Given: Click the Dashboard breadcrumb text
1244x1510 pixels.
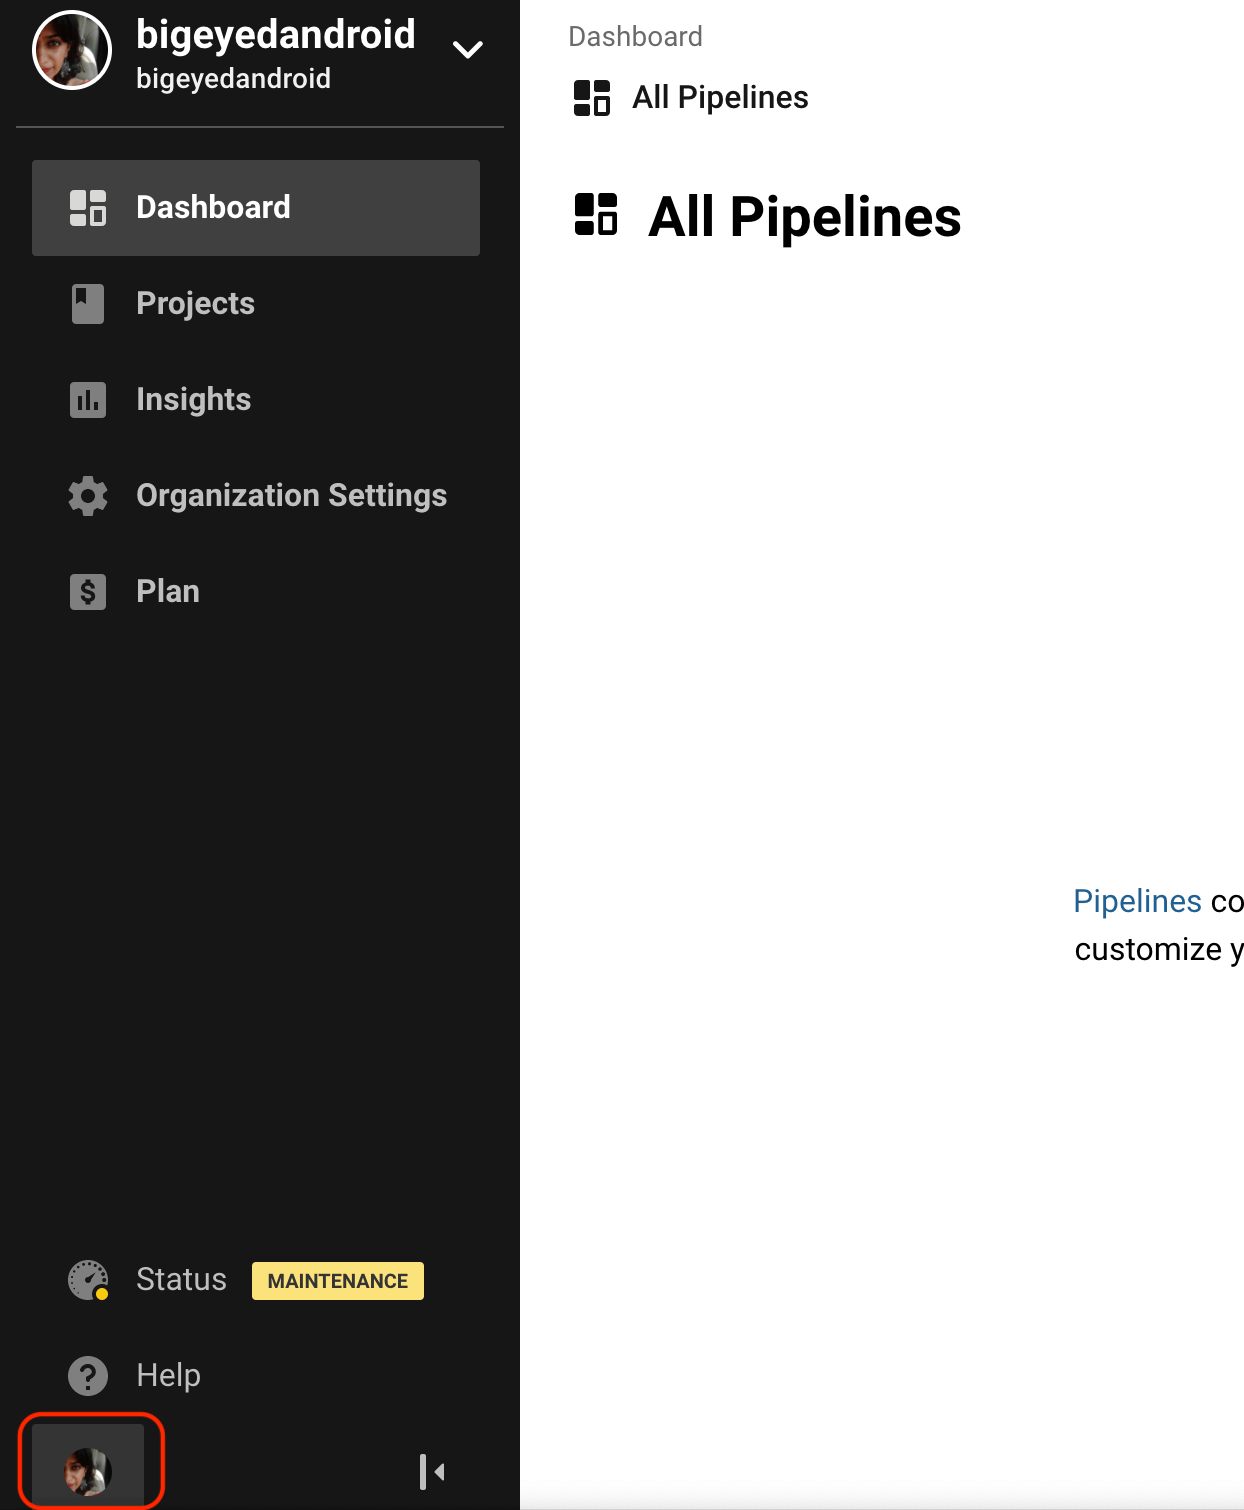Looking at the screenshot, I should point(635,37).
